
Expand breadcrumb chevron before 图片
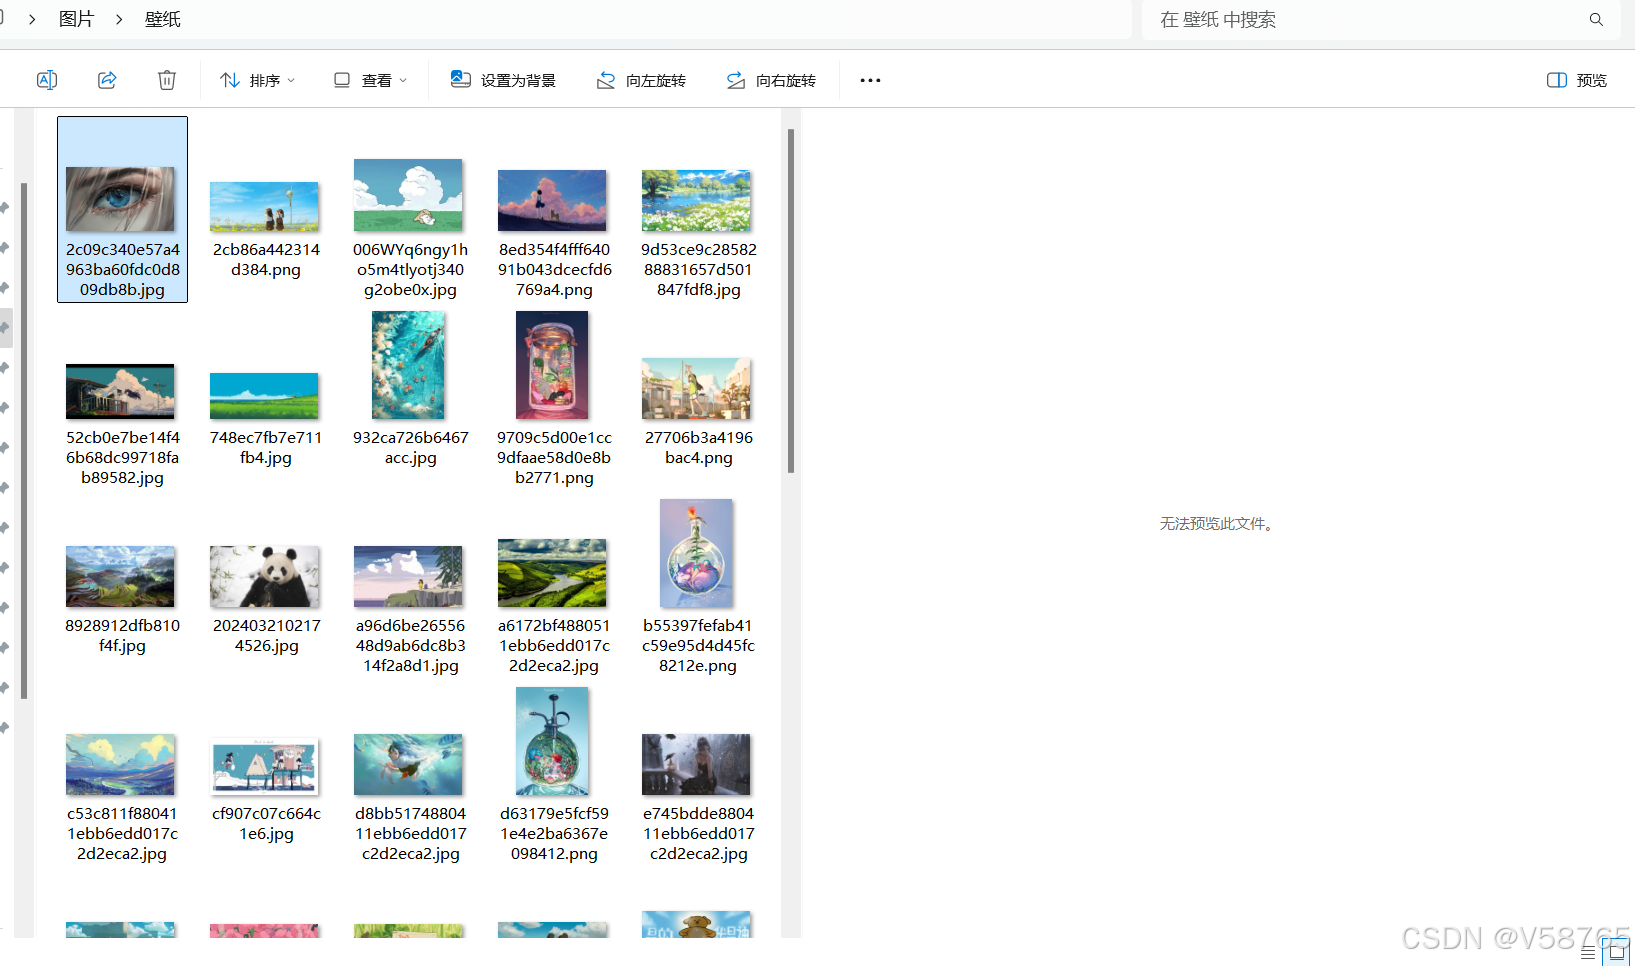[x=32, y=19]
